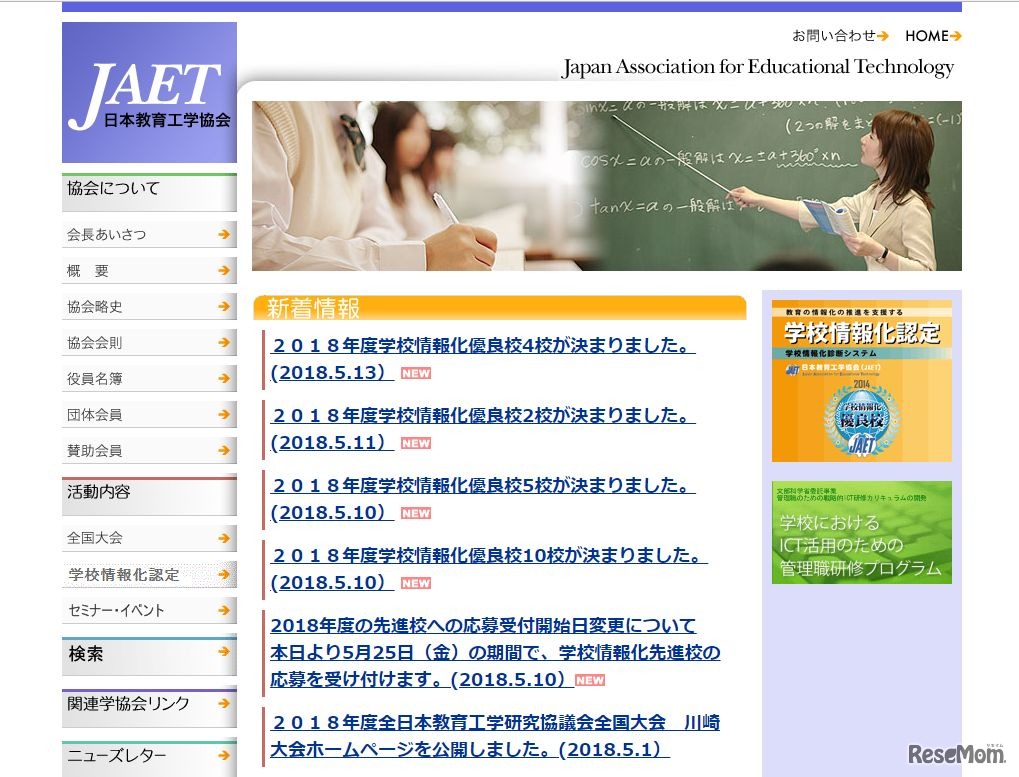This screenshot has height=777, width=1019.
Task: Click the NEW badge beside the 10校 news item
Action: click(x=416, y=584)
